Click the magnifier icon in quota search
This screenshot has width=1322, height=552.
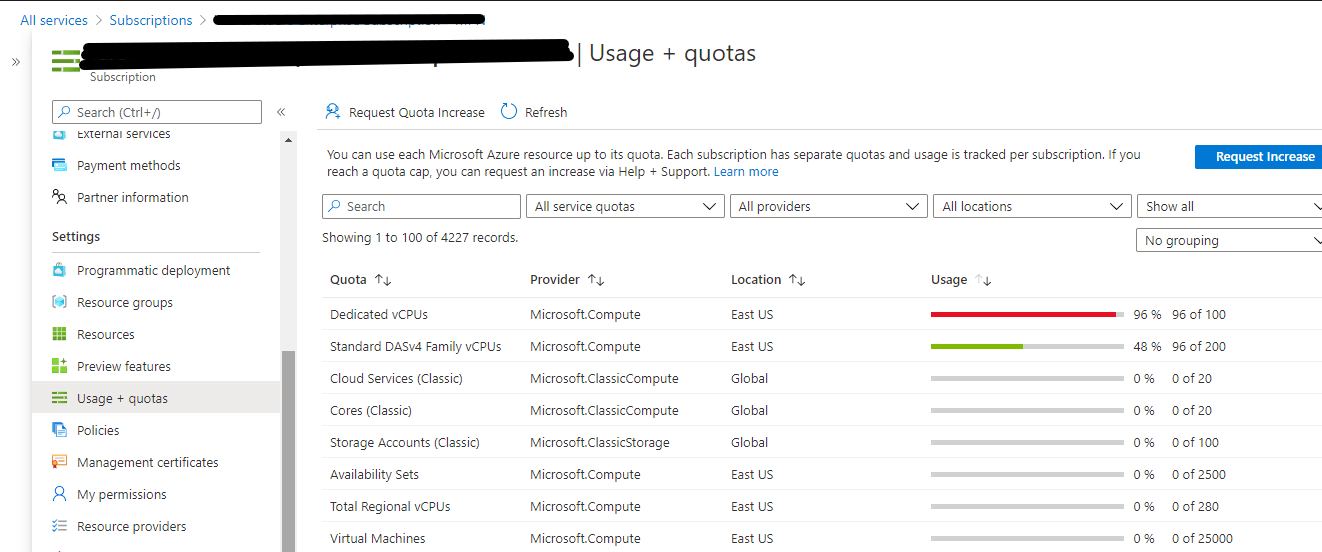click(335, 206)
